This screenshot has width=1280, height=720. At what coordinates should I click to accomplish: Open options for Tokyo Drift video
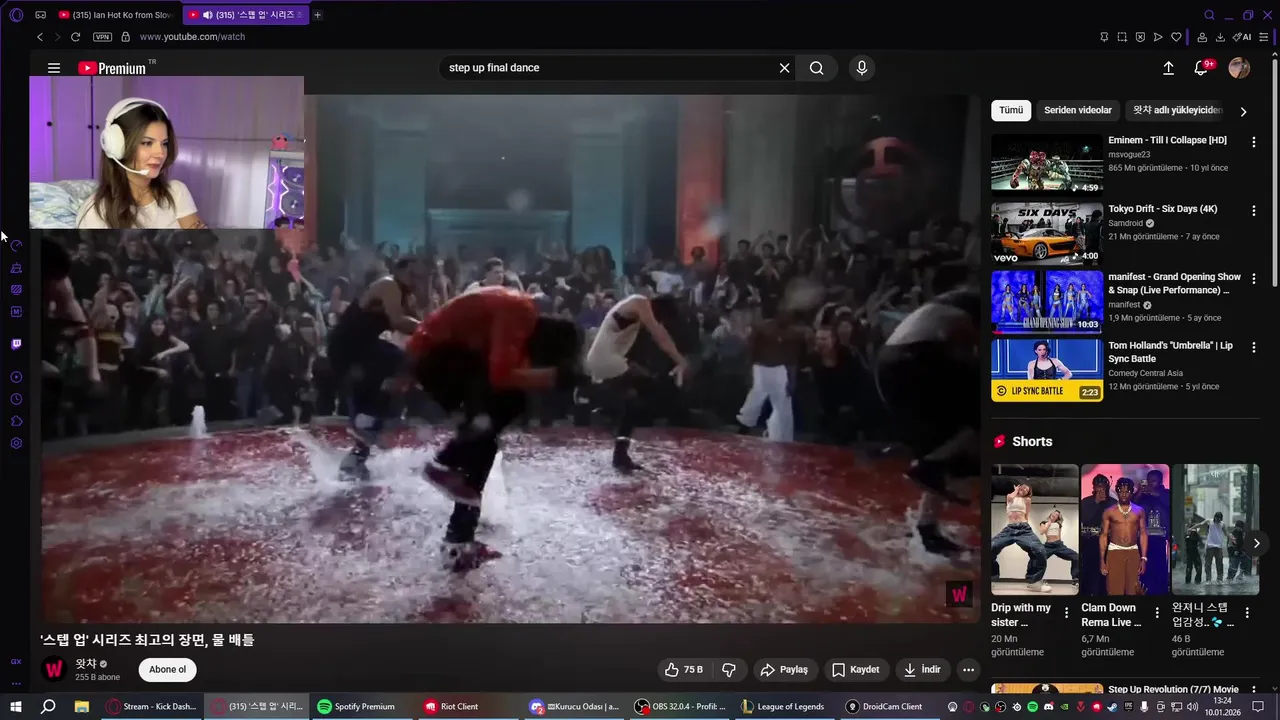(x=1253, y=210)
